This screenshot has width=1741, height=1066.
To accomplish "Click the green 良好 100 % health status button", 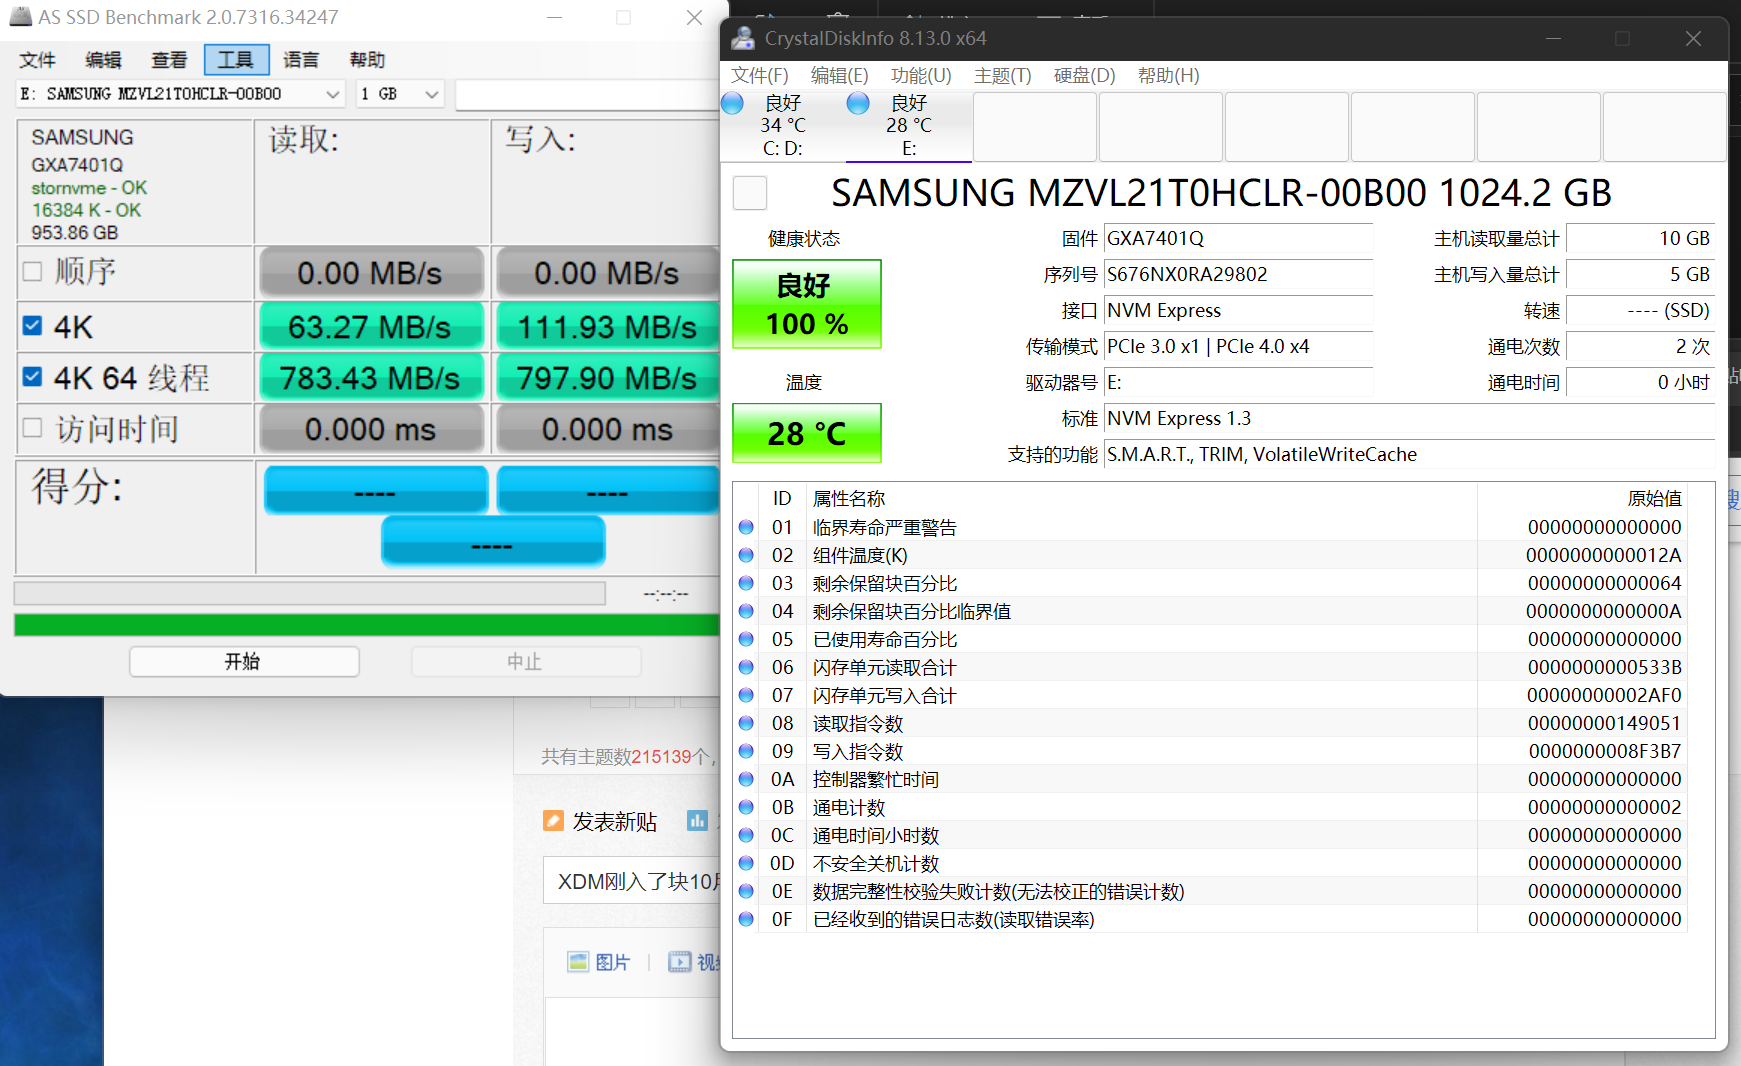I will point(807,304).
